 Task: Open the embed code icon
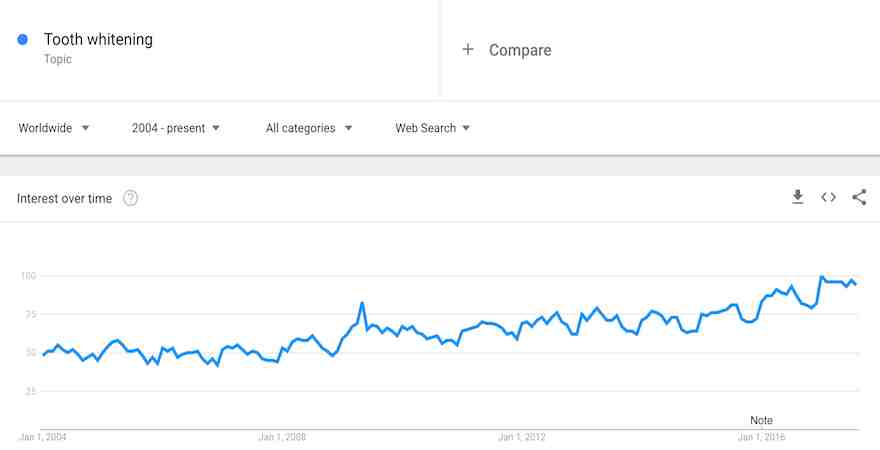tap(828, 198)
